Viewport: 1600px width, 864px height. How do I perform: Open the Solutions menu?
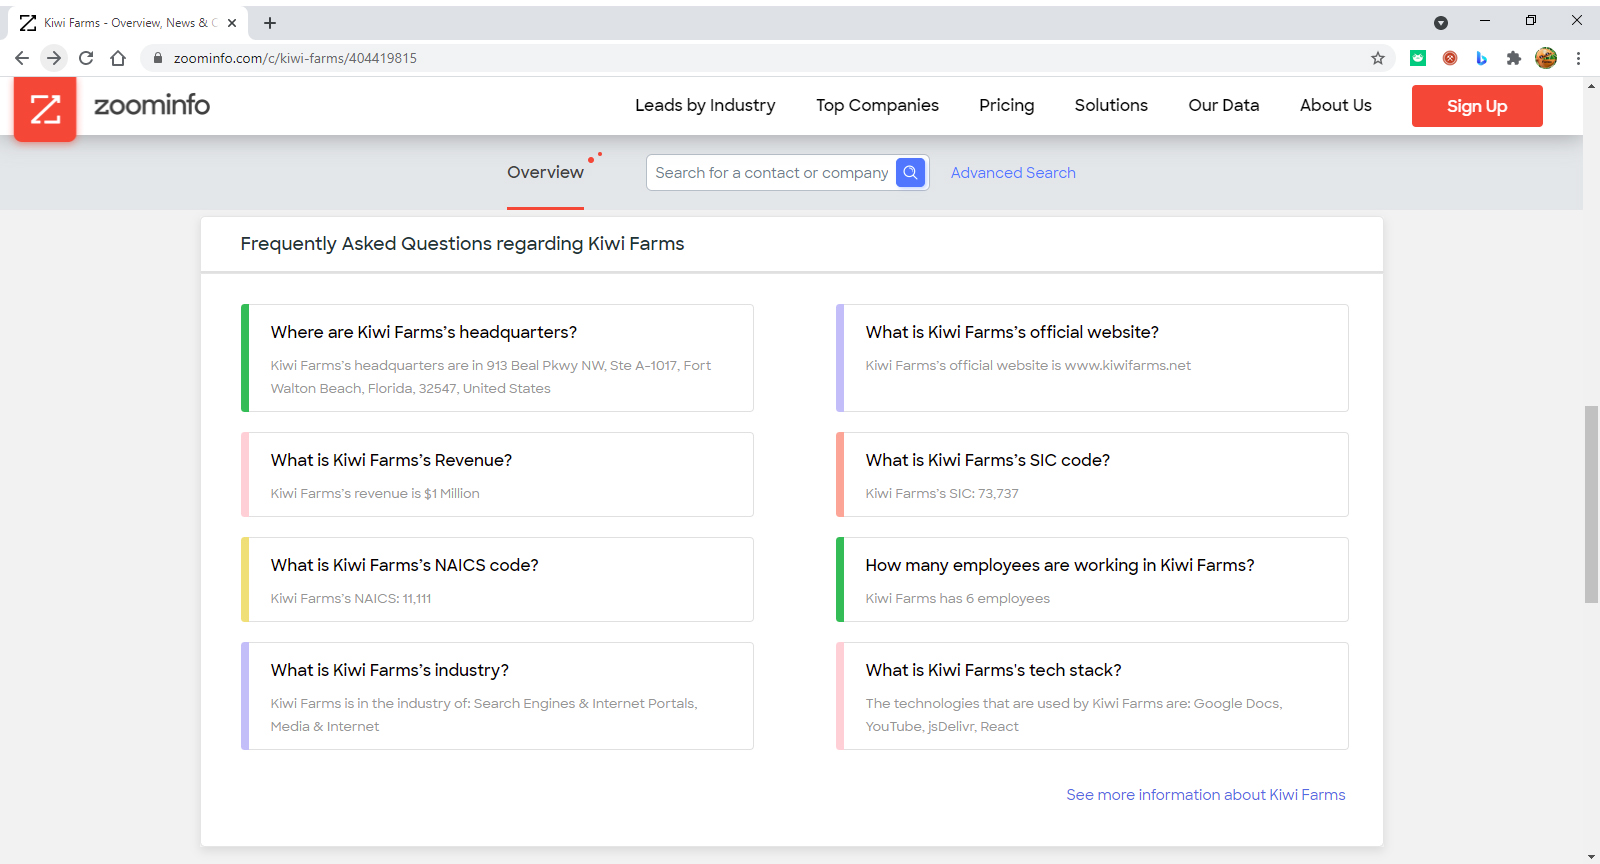point(1111,105)
